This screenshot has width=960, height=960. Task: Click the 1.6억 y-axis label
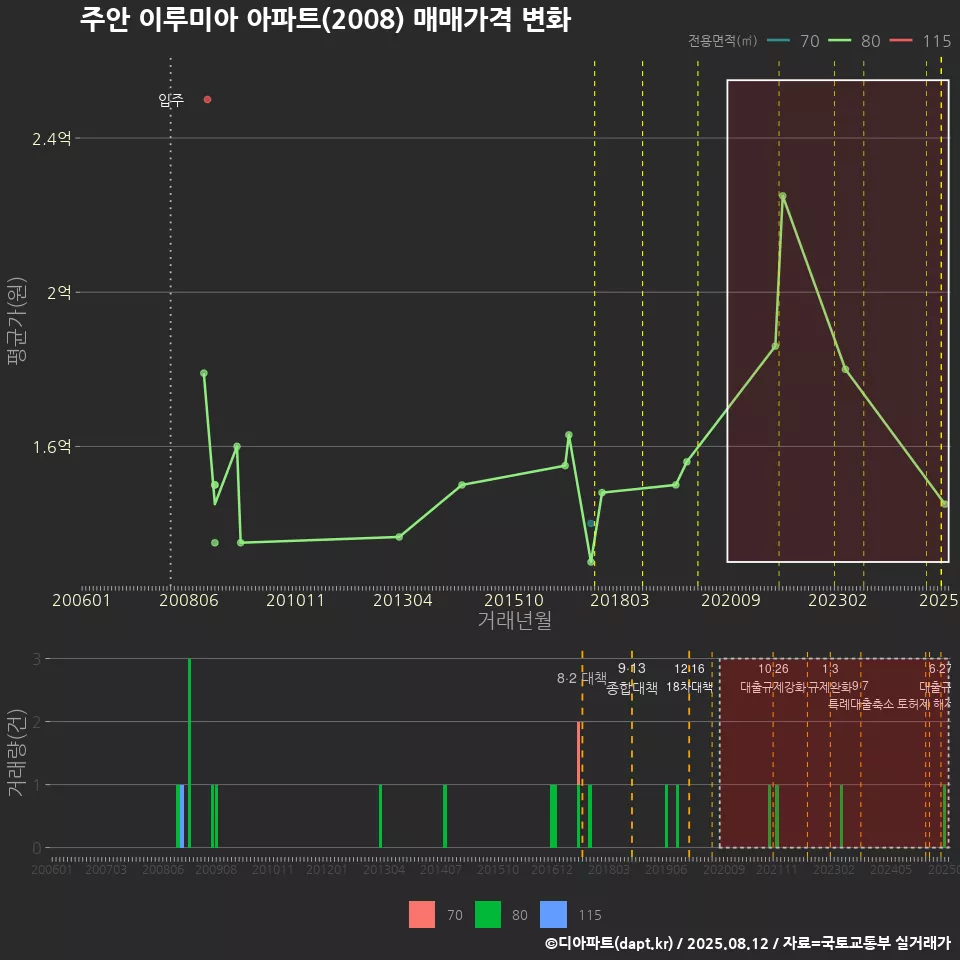tap(51, 447)
